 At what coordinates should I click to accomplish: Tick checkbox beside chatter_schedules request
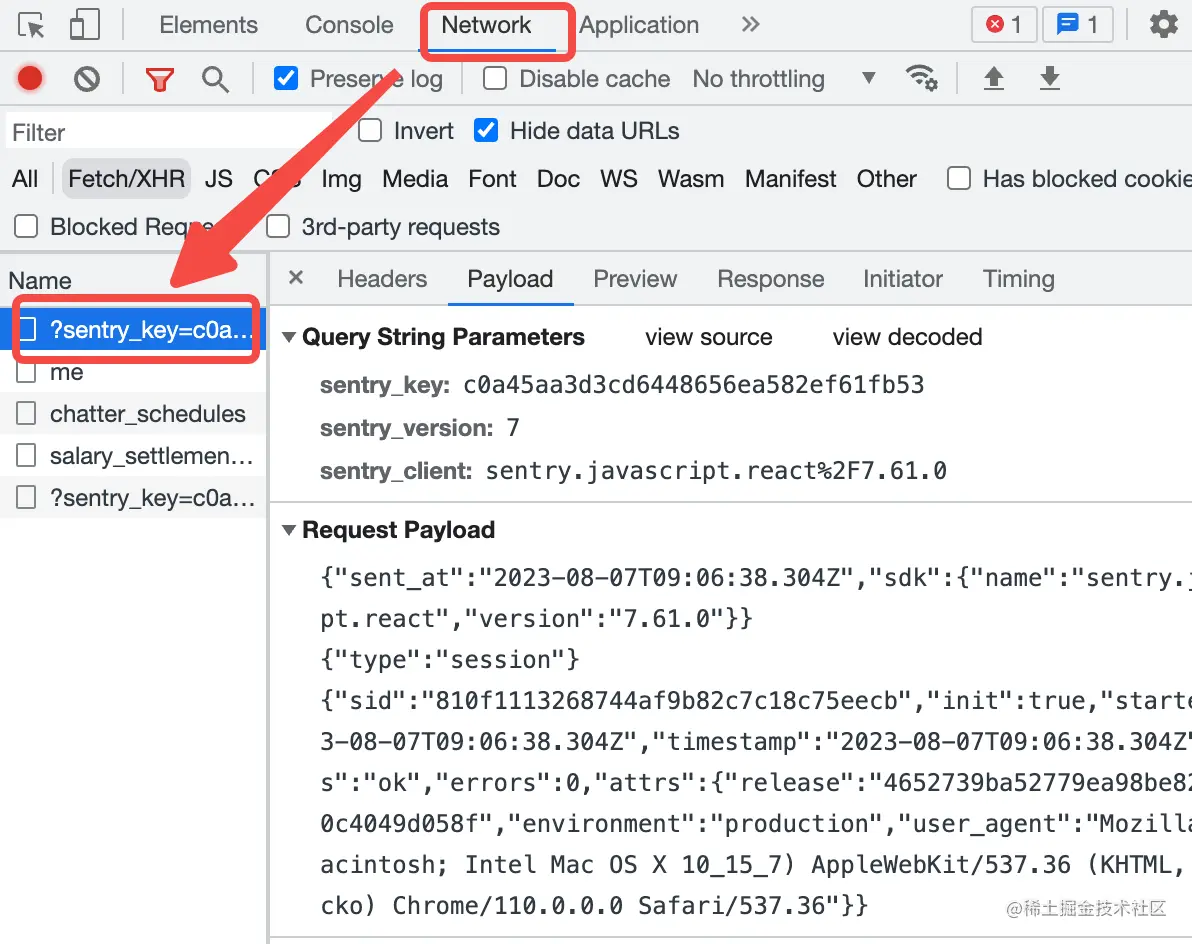coord(26,413)
